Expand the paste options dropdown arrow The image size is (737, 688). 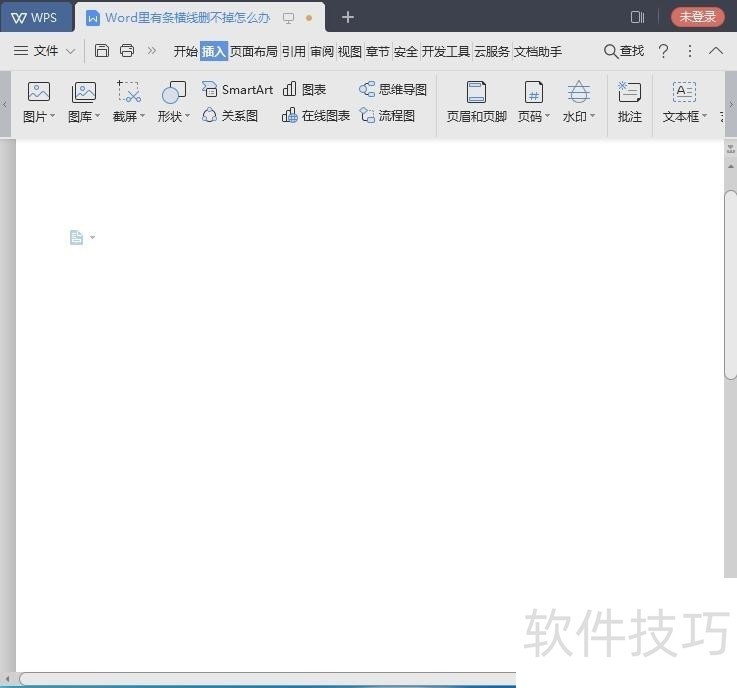click(x=92, y=237)
